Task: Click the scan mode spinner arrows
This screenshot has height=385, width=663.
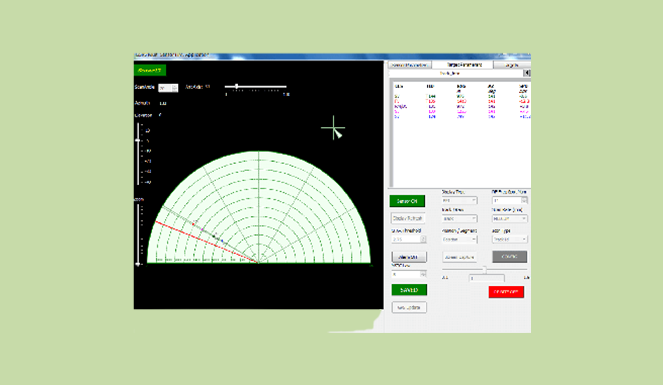Action: click(x=175, y=88)
